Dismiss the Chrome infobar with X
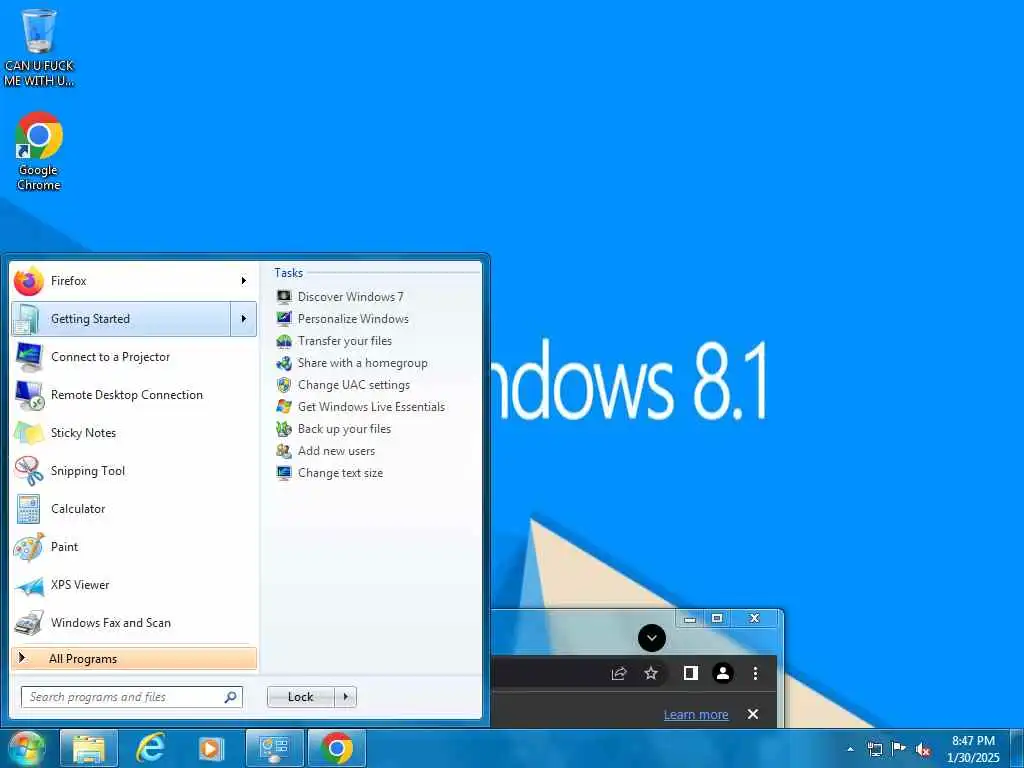Viewport: 1024px width, 768px height. 753,714
